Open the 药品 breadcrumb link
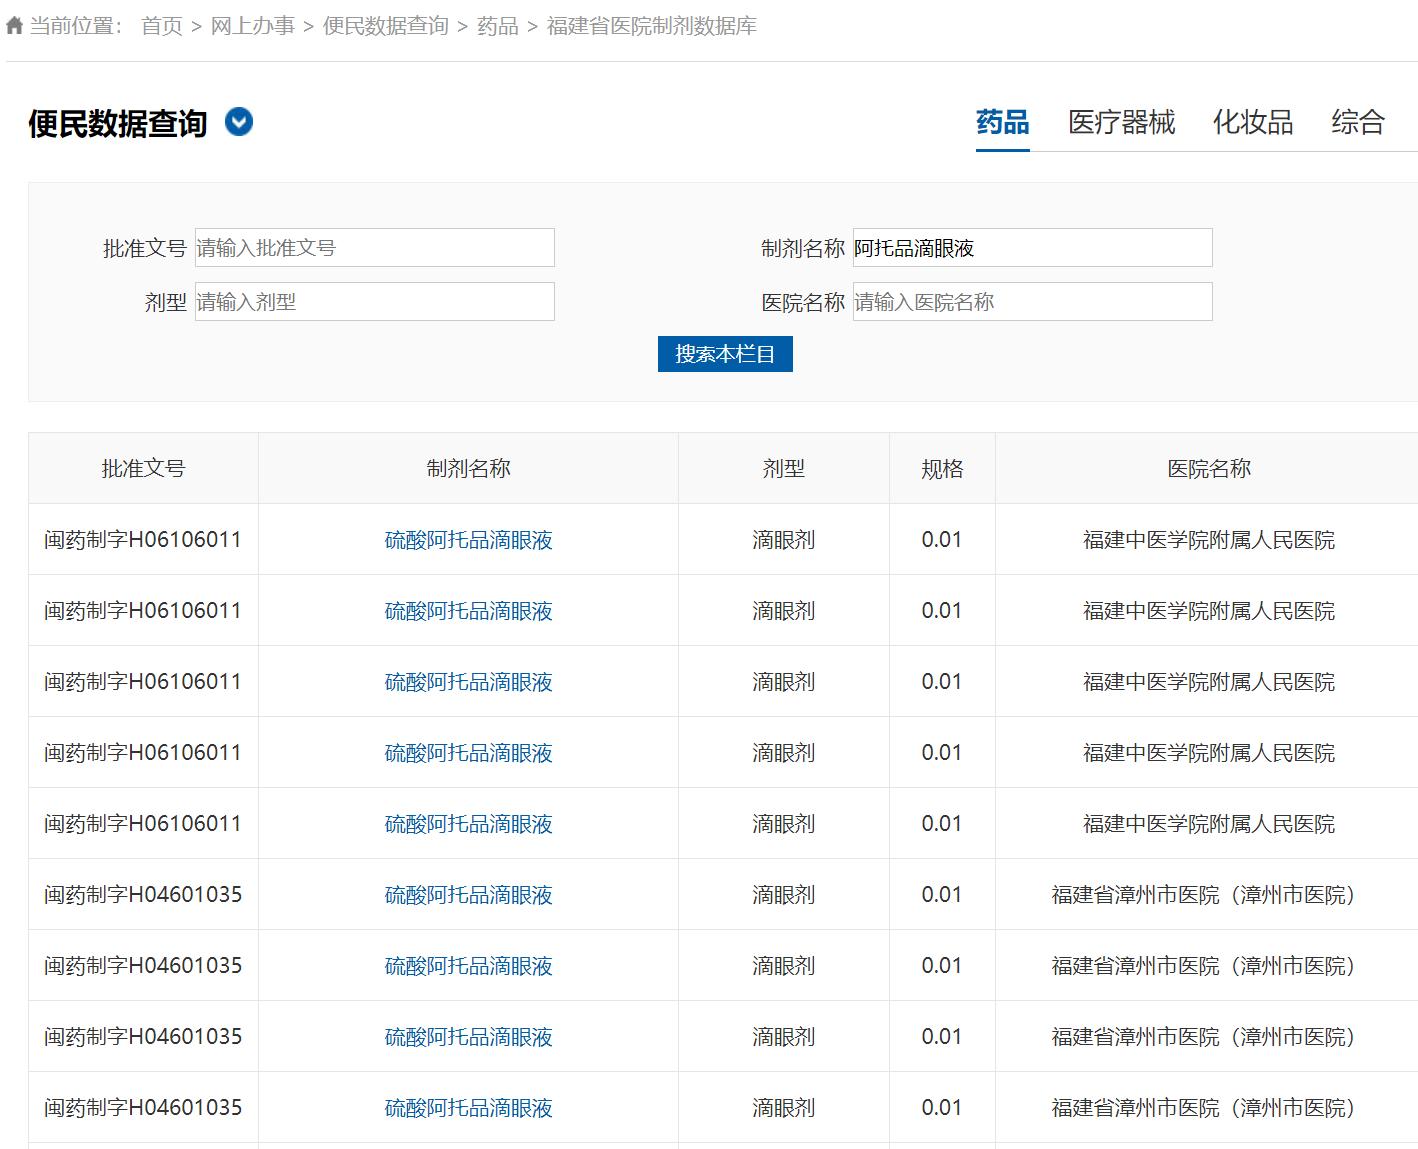The image size is (1418, 1149). tap(508, 27)
